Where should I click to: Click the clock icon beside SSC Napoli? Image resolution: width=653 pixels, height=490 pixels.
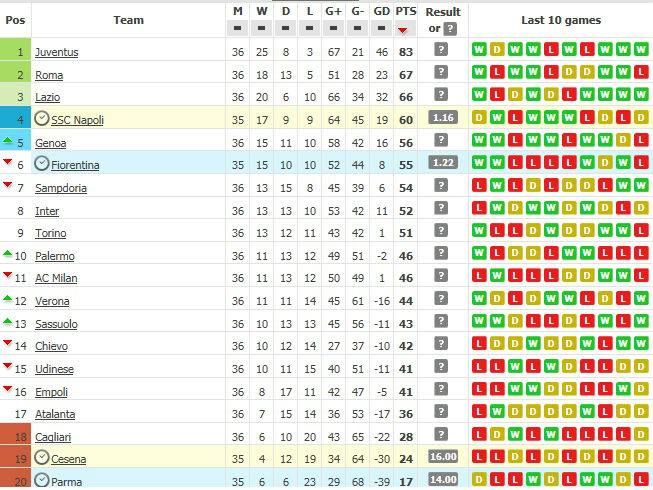(42, 119)
